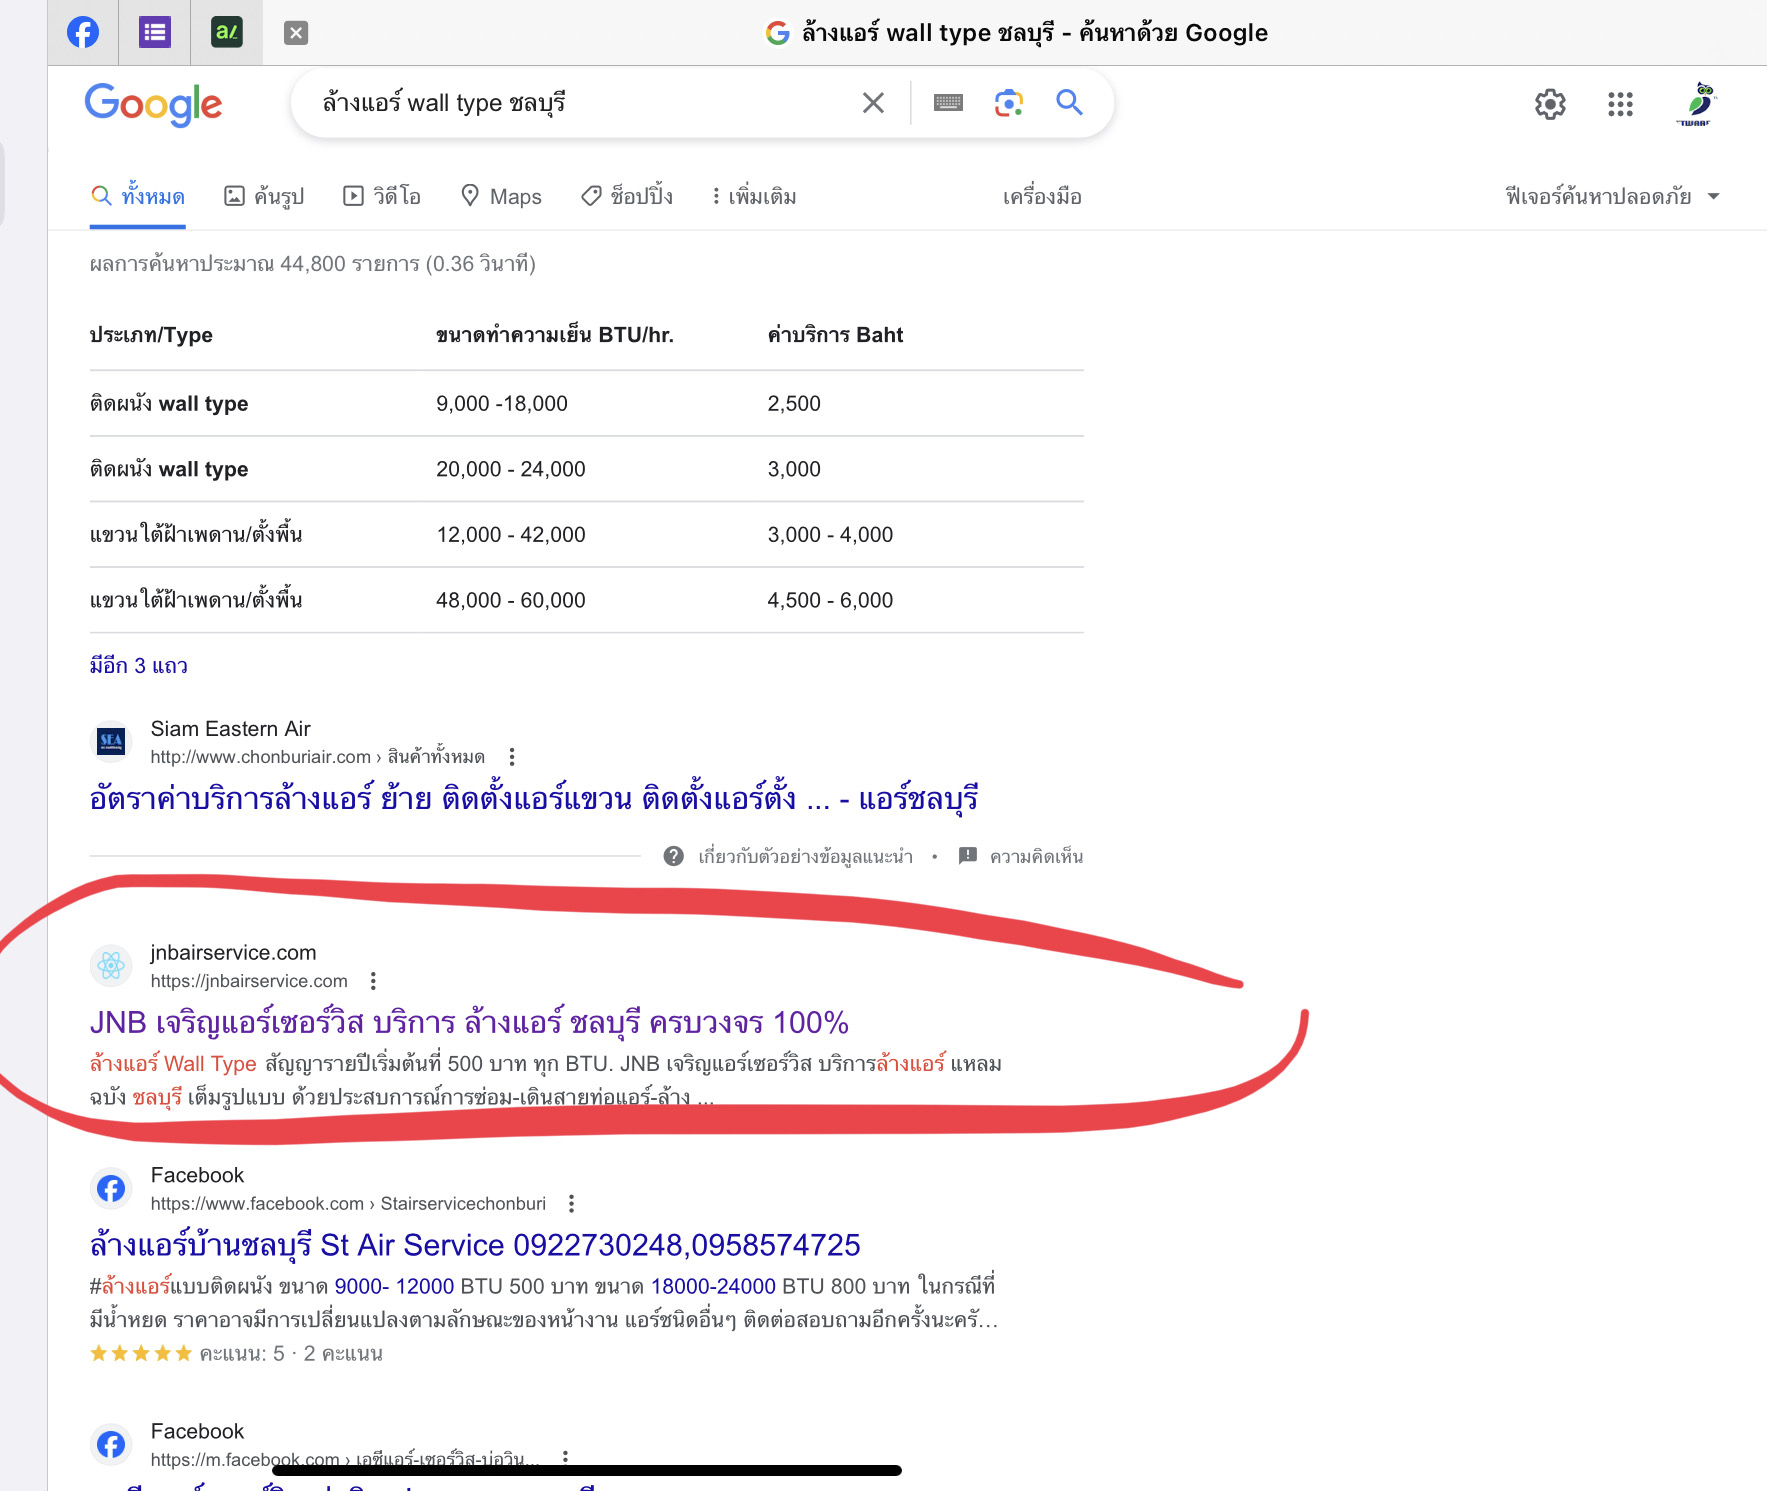Open the Google settings gear
Image resolution: width=1767 pixels, height=1491 pixels.
tap(1549, 104)
